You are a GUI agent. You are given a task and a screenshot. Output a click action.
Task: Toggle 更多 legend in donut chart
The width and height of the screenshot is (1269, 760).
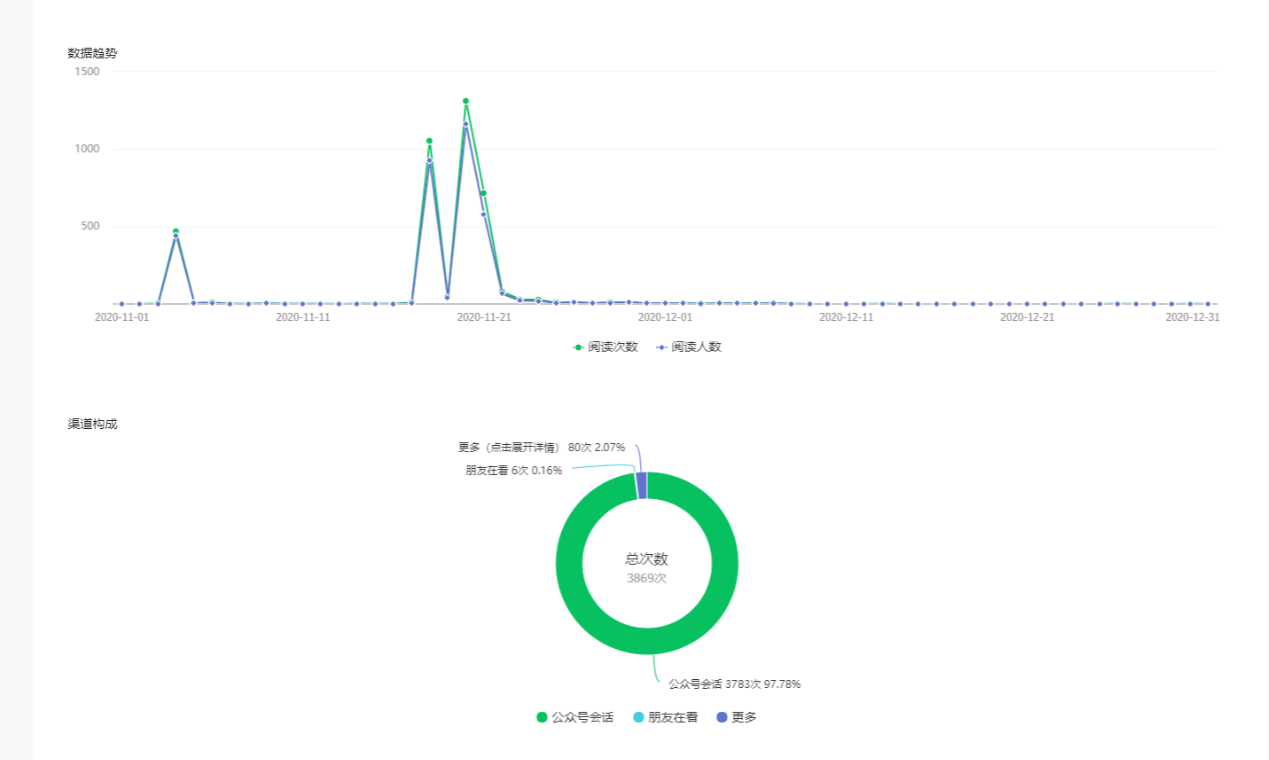(737, 717)
